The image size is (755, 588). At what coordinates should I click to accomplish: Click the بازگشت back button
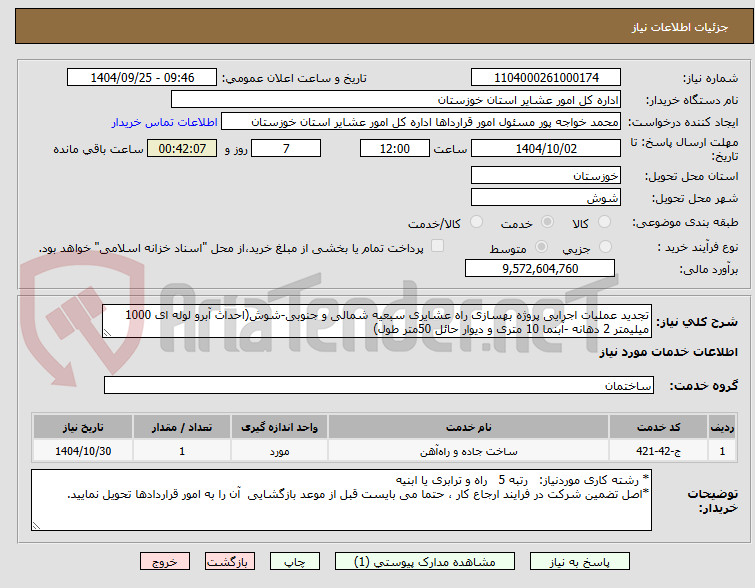(x=230, y=562)
